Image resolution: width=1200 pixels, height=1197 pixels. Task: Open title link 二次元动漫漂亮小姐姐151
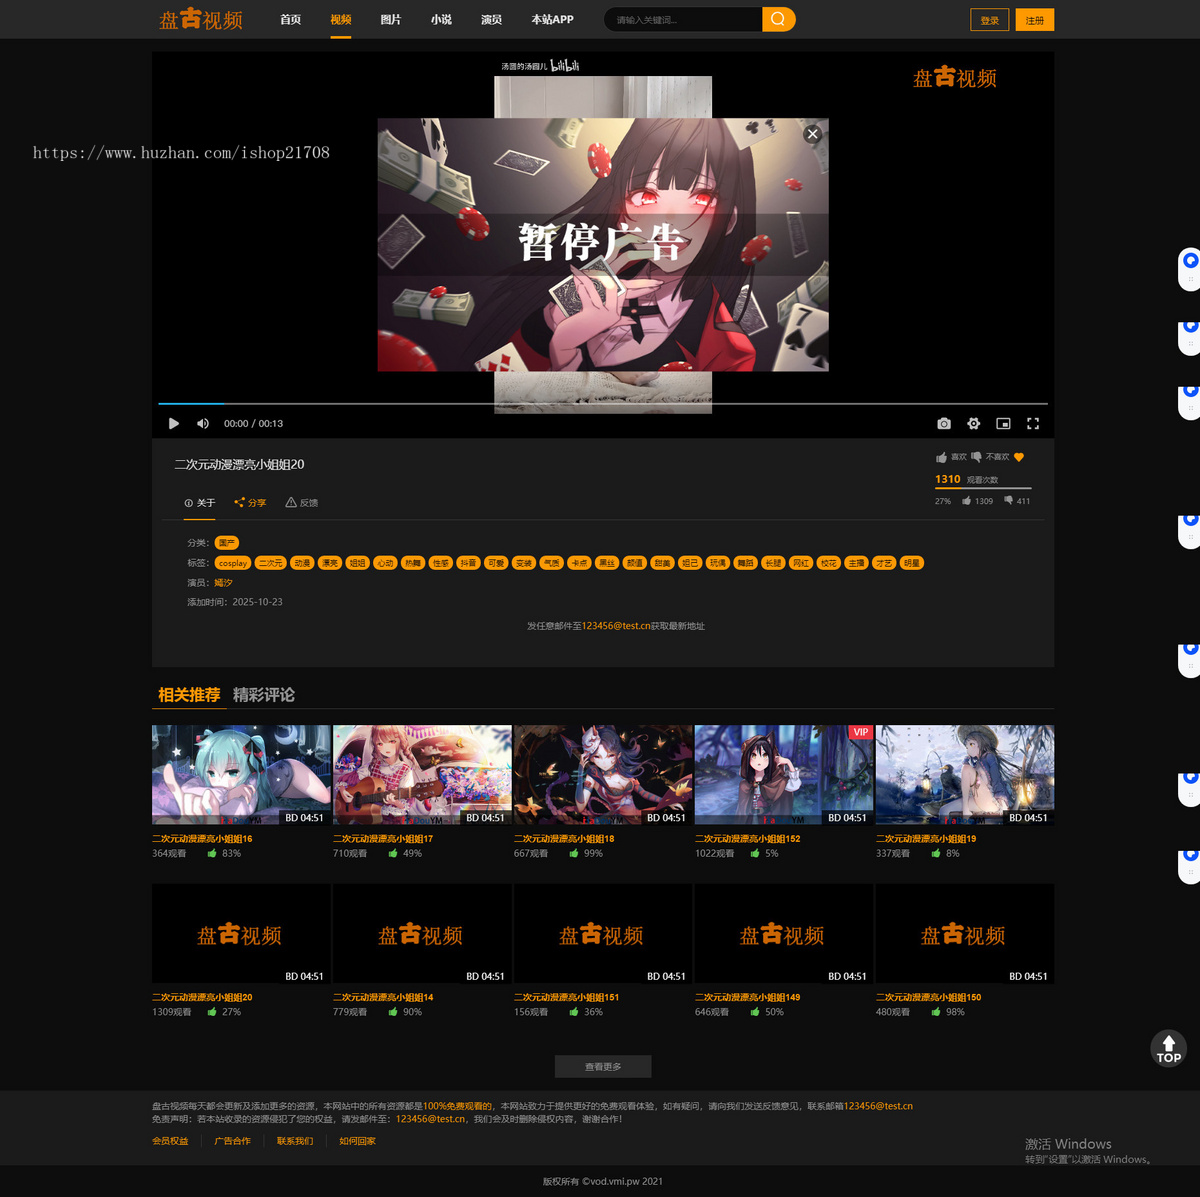click(x=567, y=997)
